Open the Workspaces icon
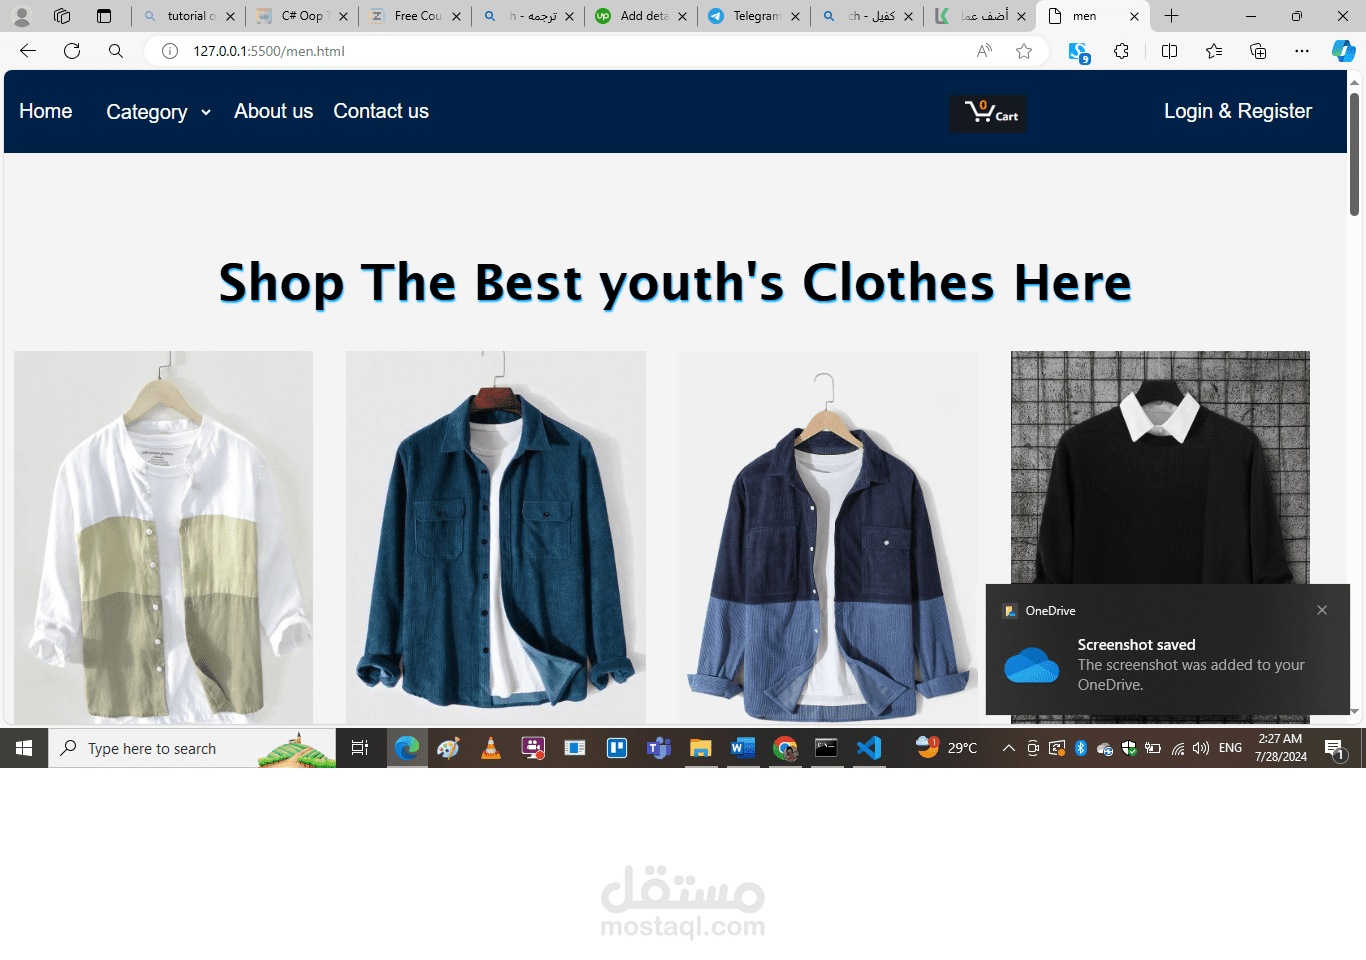 (62, 16)
